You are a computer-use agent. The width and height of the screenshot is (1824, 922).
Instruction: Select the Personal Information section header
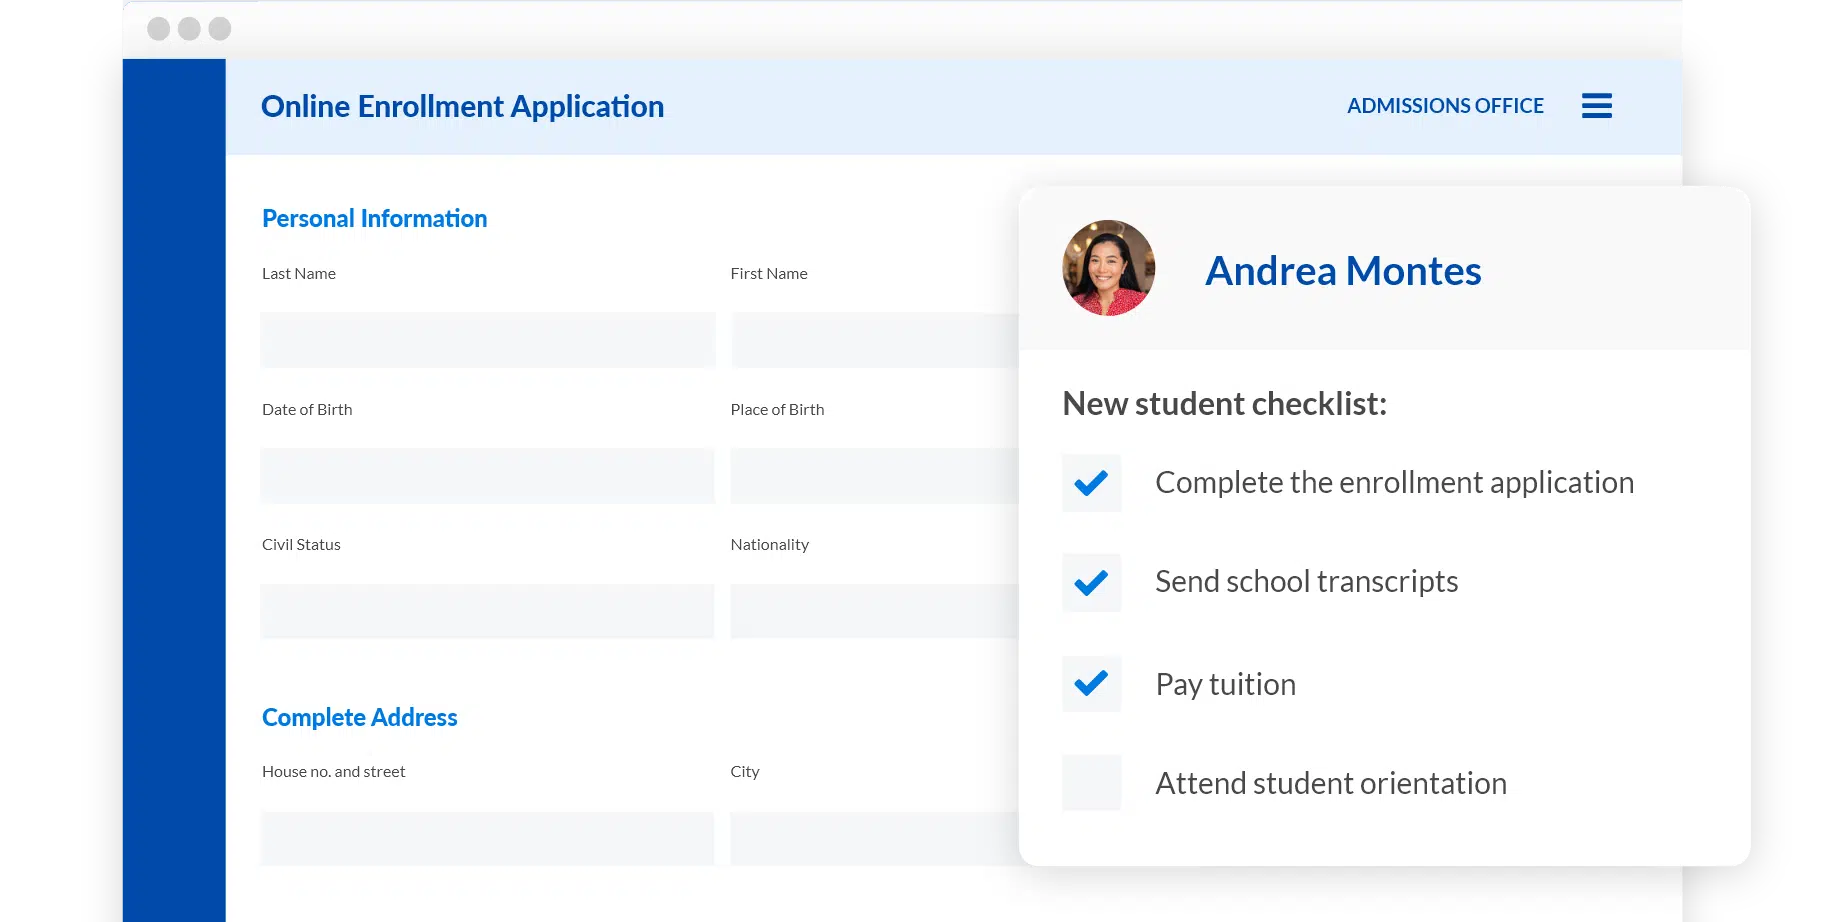click(374, 218)
